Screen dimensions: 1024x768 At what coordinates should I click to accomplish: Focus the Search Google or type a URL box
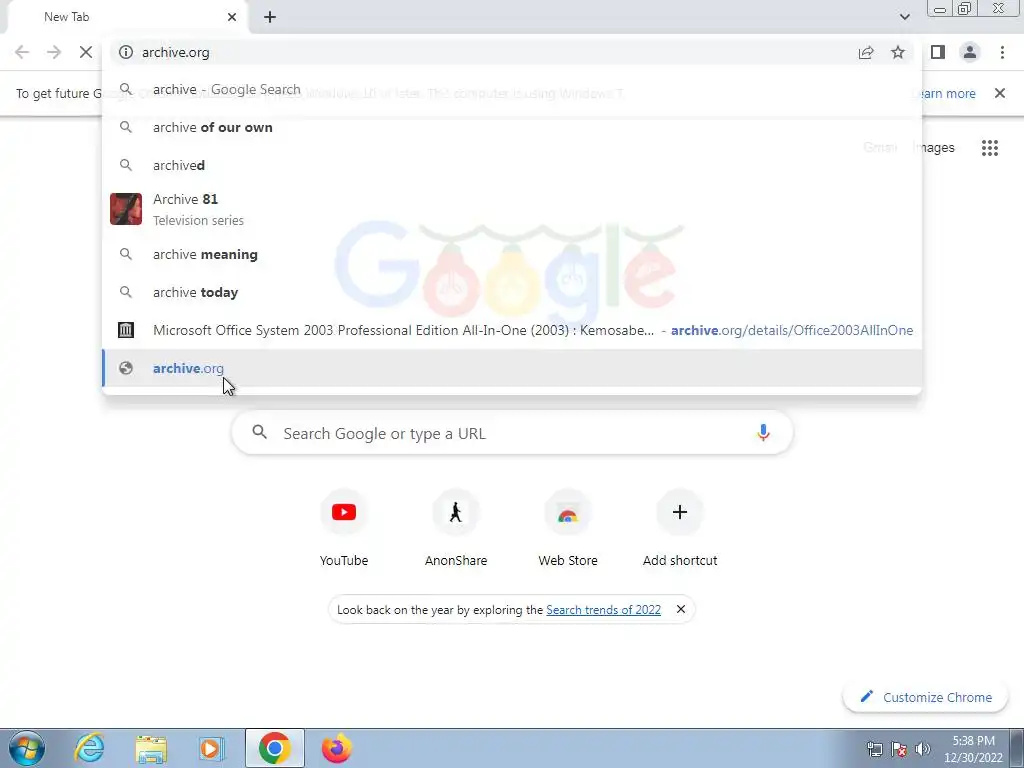512,433
